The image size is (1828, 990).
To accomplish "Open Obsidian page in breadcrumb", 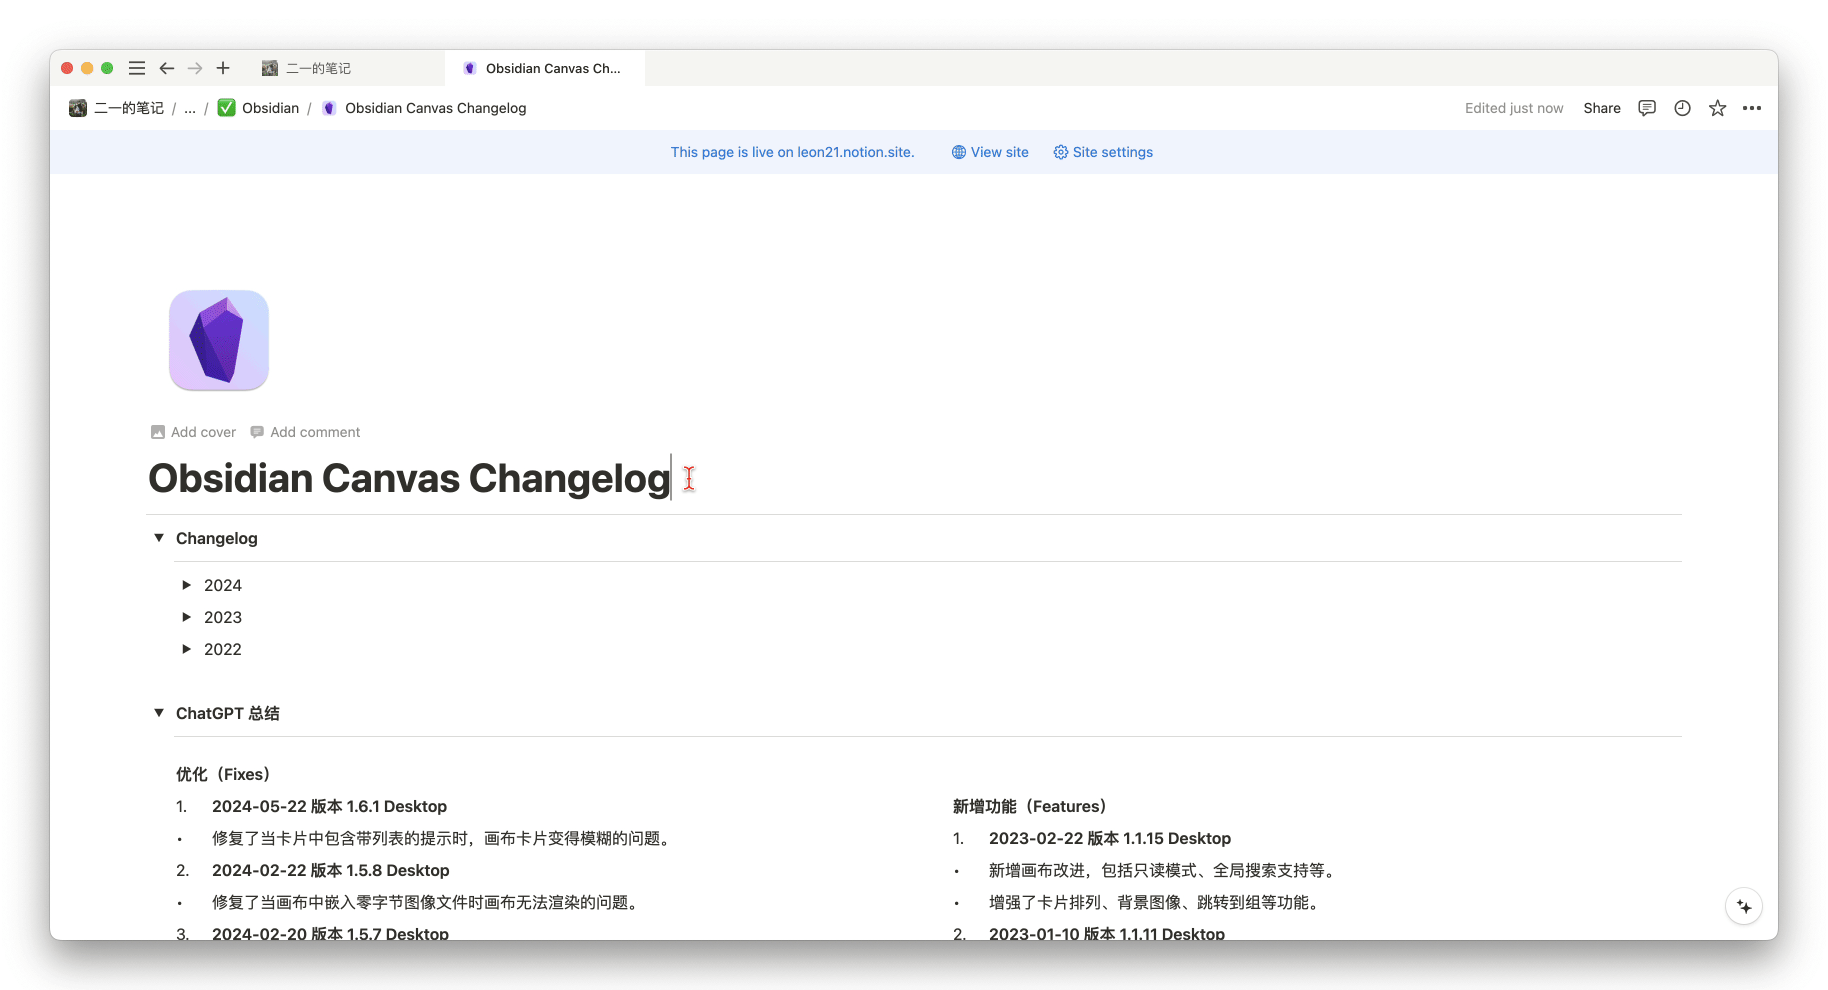I will (x=270, y=108).
